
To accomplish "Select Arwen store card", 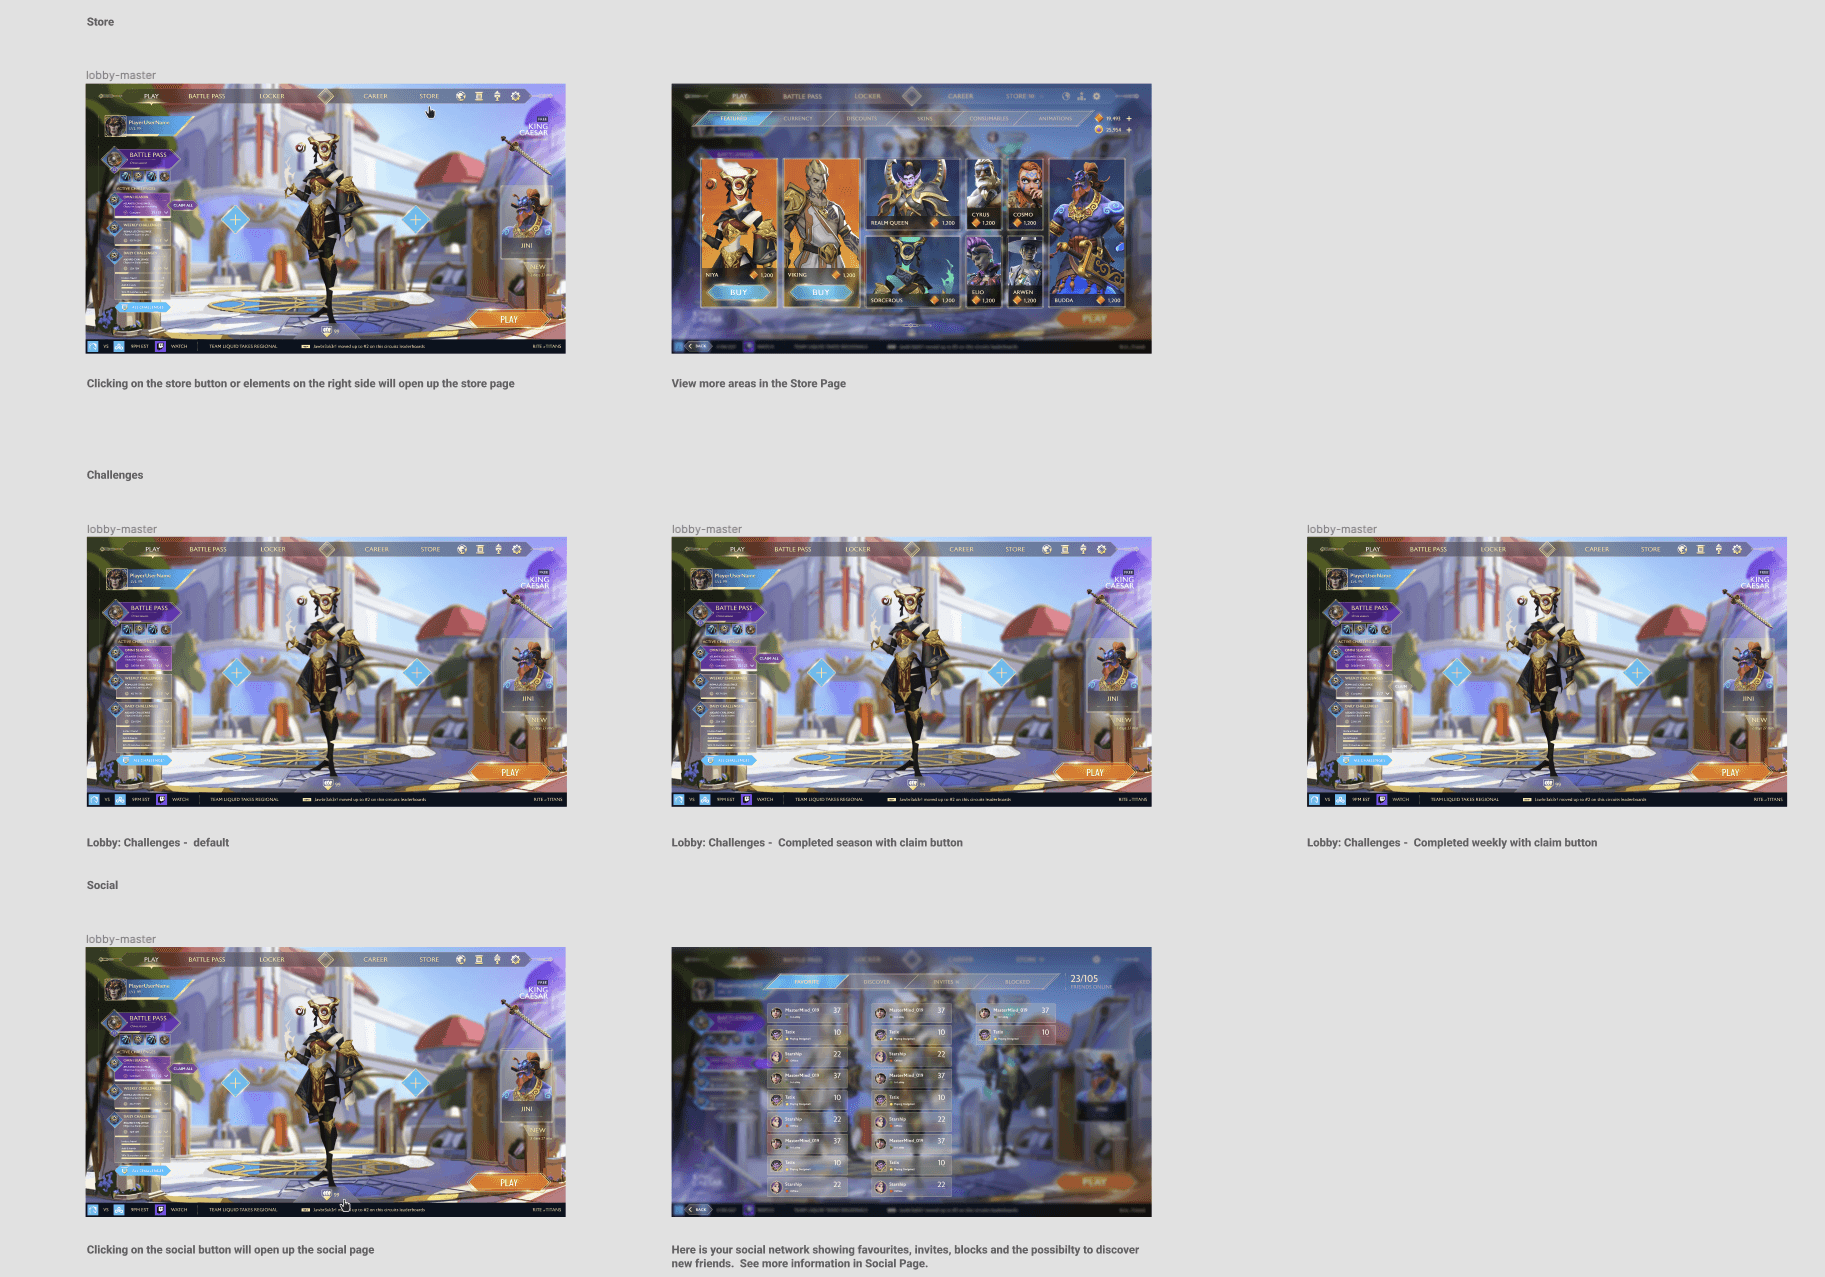I will pos(1024,270).
